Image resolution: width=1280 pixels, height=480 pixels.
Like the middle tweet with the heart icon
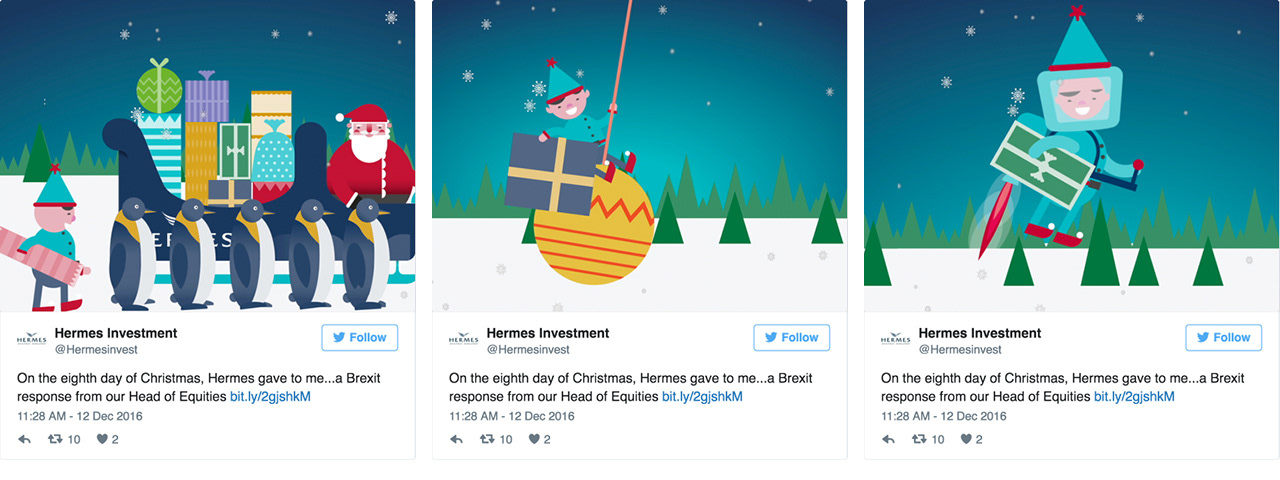coord(534,439)
